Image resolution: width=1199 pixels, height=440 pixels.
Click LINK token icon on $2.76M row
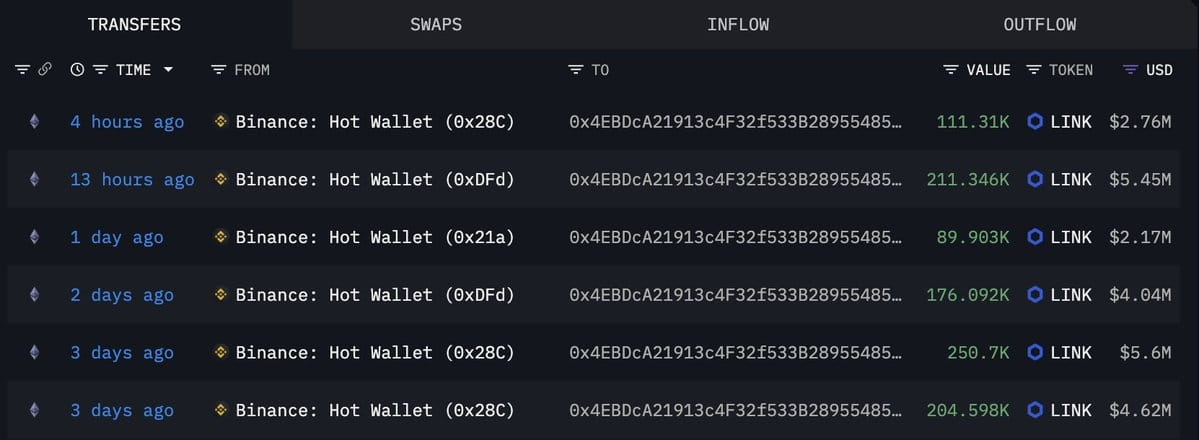tap(1035, 121)
